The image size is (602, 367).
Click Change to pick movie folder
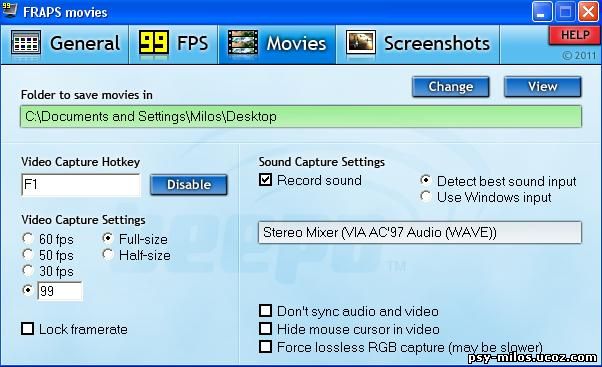click(x=451, y=87)
